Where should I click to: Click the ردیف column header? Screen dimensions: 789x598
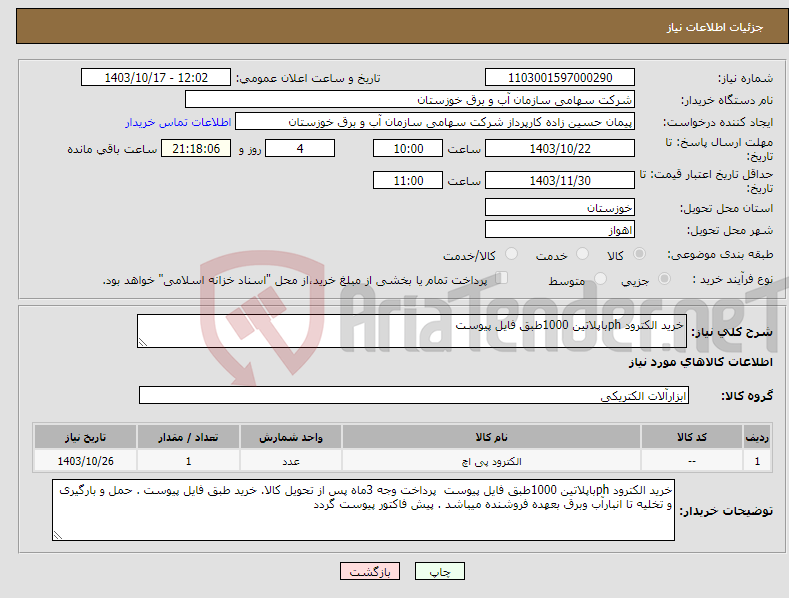pos(757,437)
